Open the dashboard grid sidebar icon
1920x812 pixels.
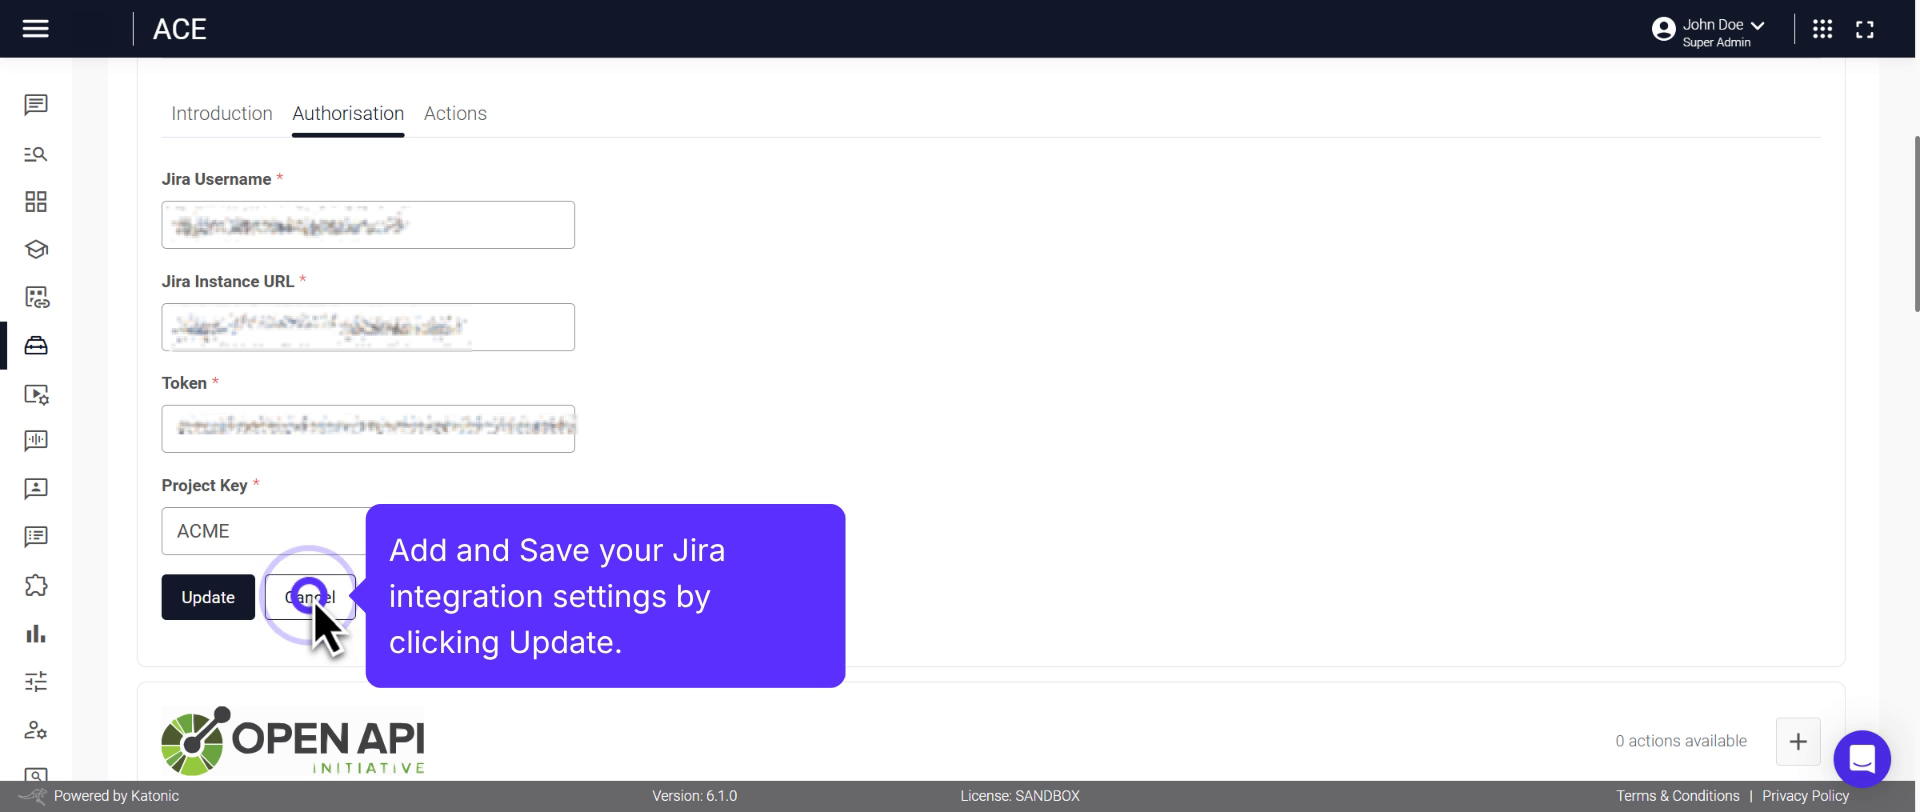click(x=36, y=202)
